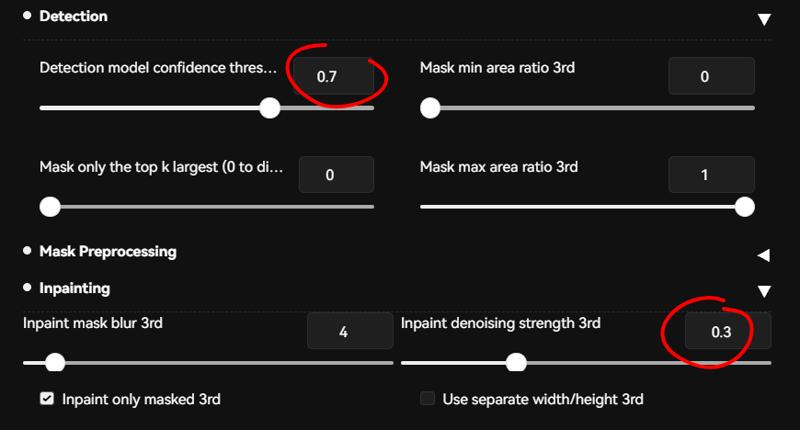Click the Detection section heading
This screenshot has width=800, height=430.
pos(73,16)
